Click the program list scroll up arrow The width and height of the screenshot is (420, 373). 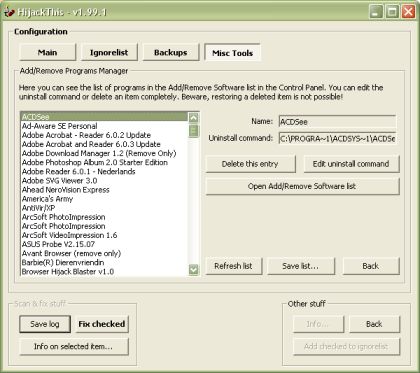click(193, 117)
